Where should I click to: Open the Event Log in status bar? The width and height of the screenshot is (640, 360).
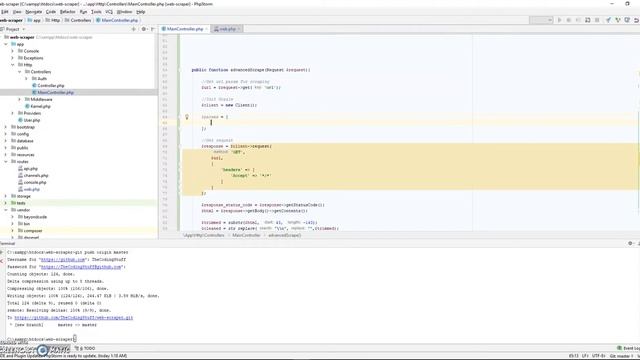pyautogui.click(x=628, y=348)
